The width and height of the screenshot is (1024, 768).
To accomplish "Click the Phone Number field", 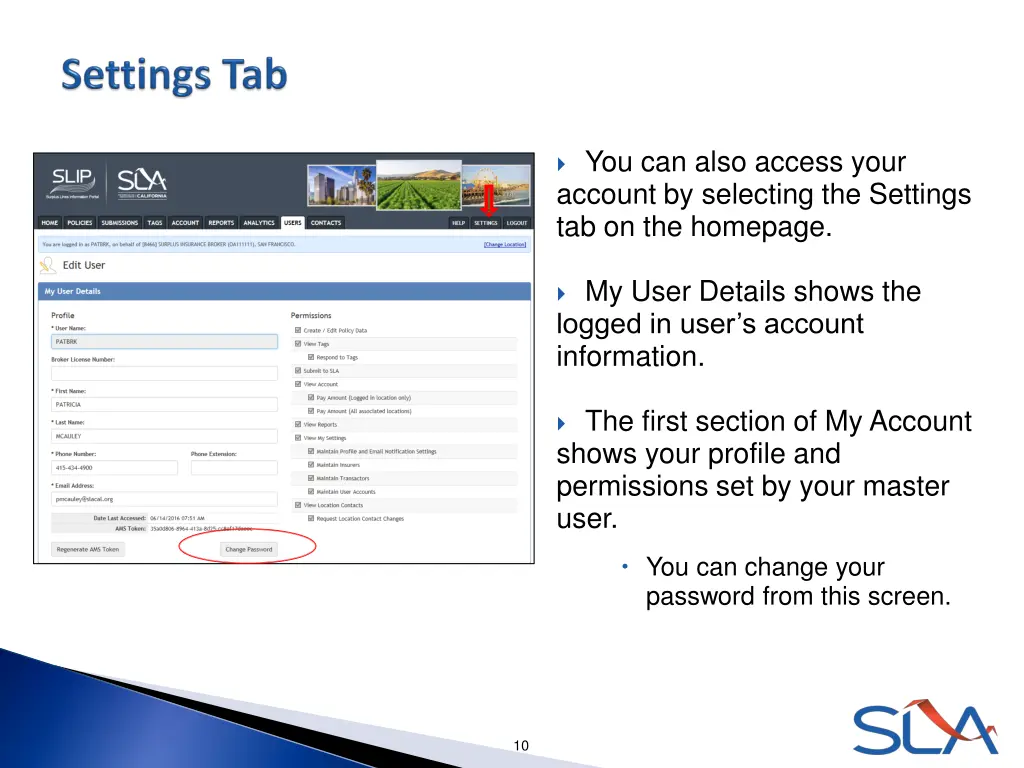I will pyautogui.click(x=114, y=468).
